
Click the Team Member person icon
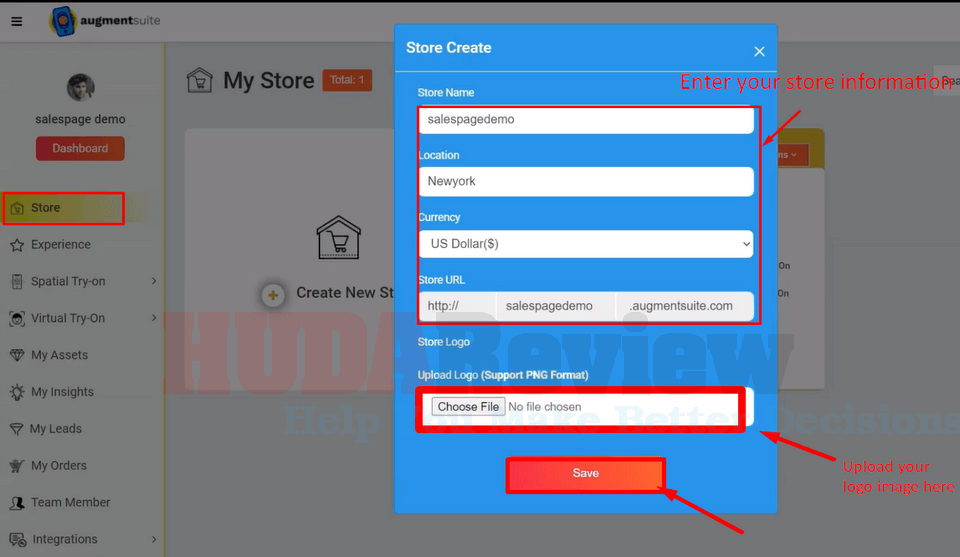[17, 503]
